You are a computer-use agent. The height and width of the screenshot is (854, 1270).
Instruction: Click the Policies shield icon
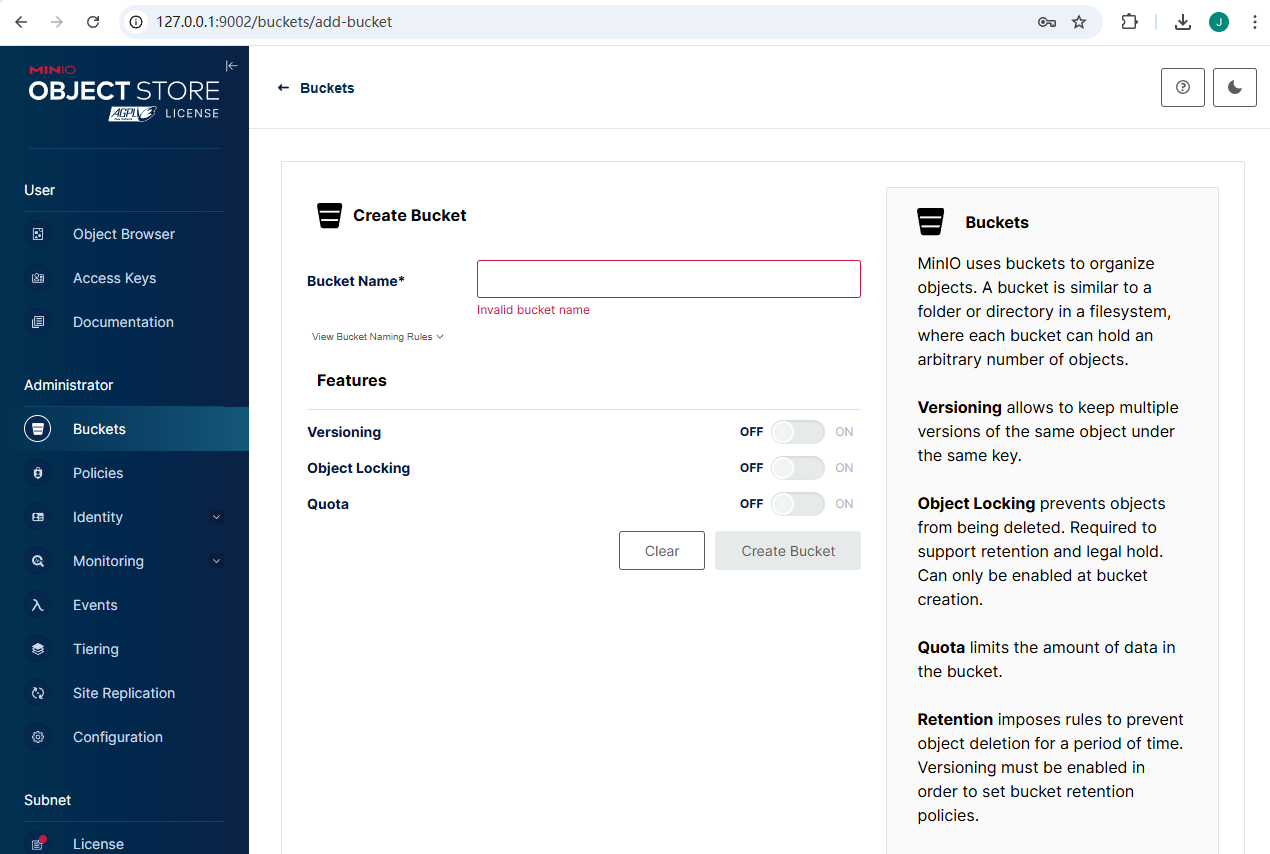pos(38,473)
